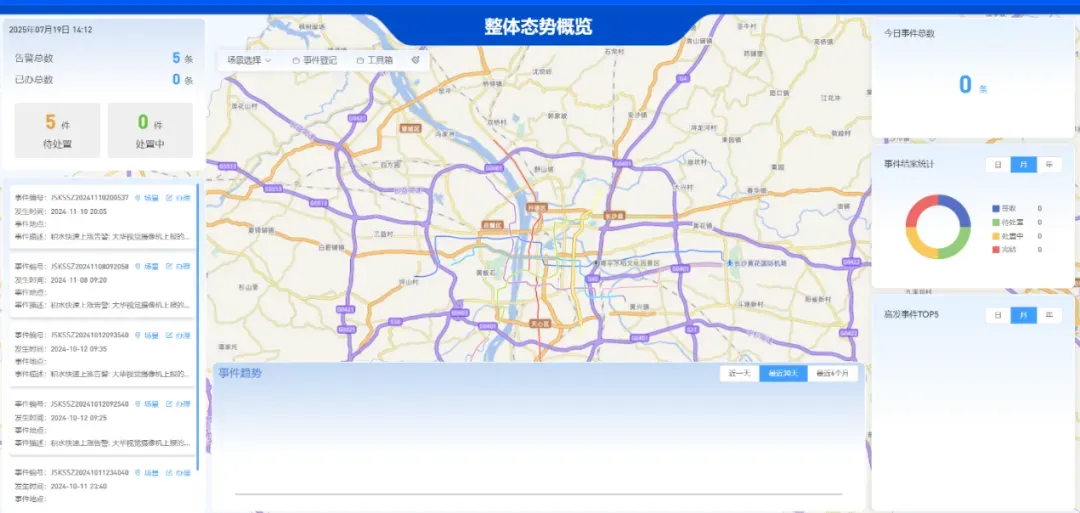
Task: Select 月 tab in 高发事件TOP5 panel
Action: tap(1024, 315)
